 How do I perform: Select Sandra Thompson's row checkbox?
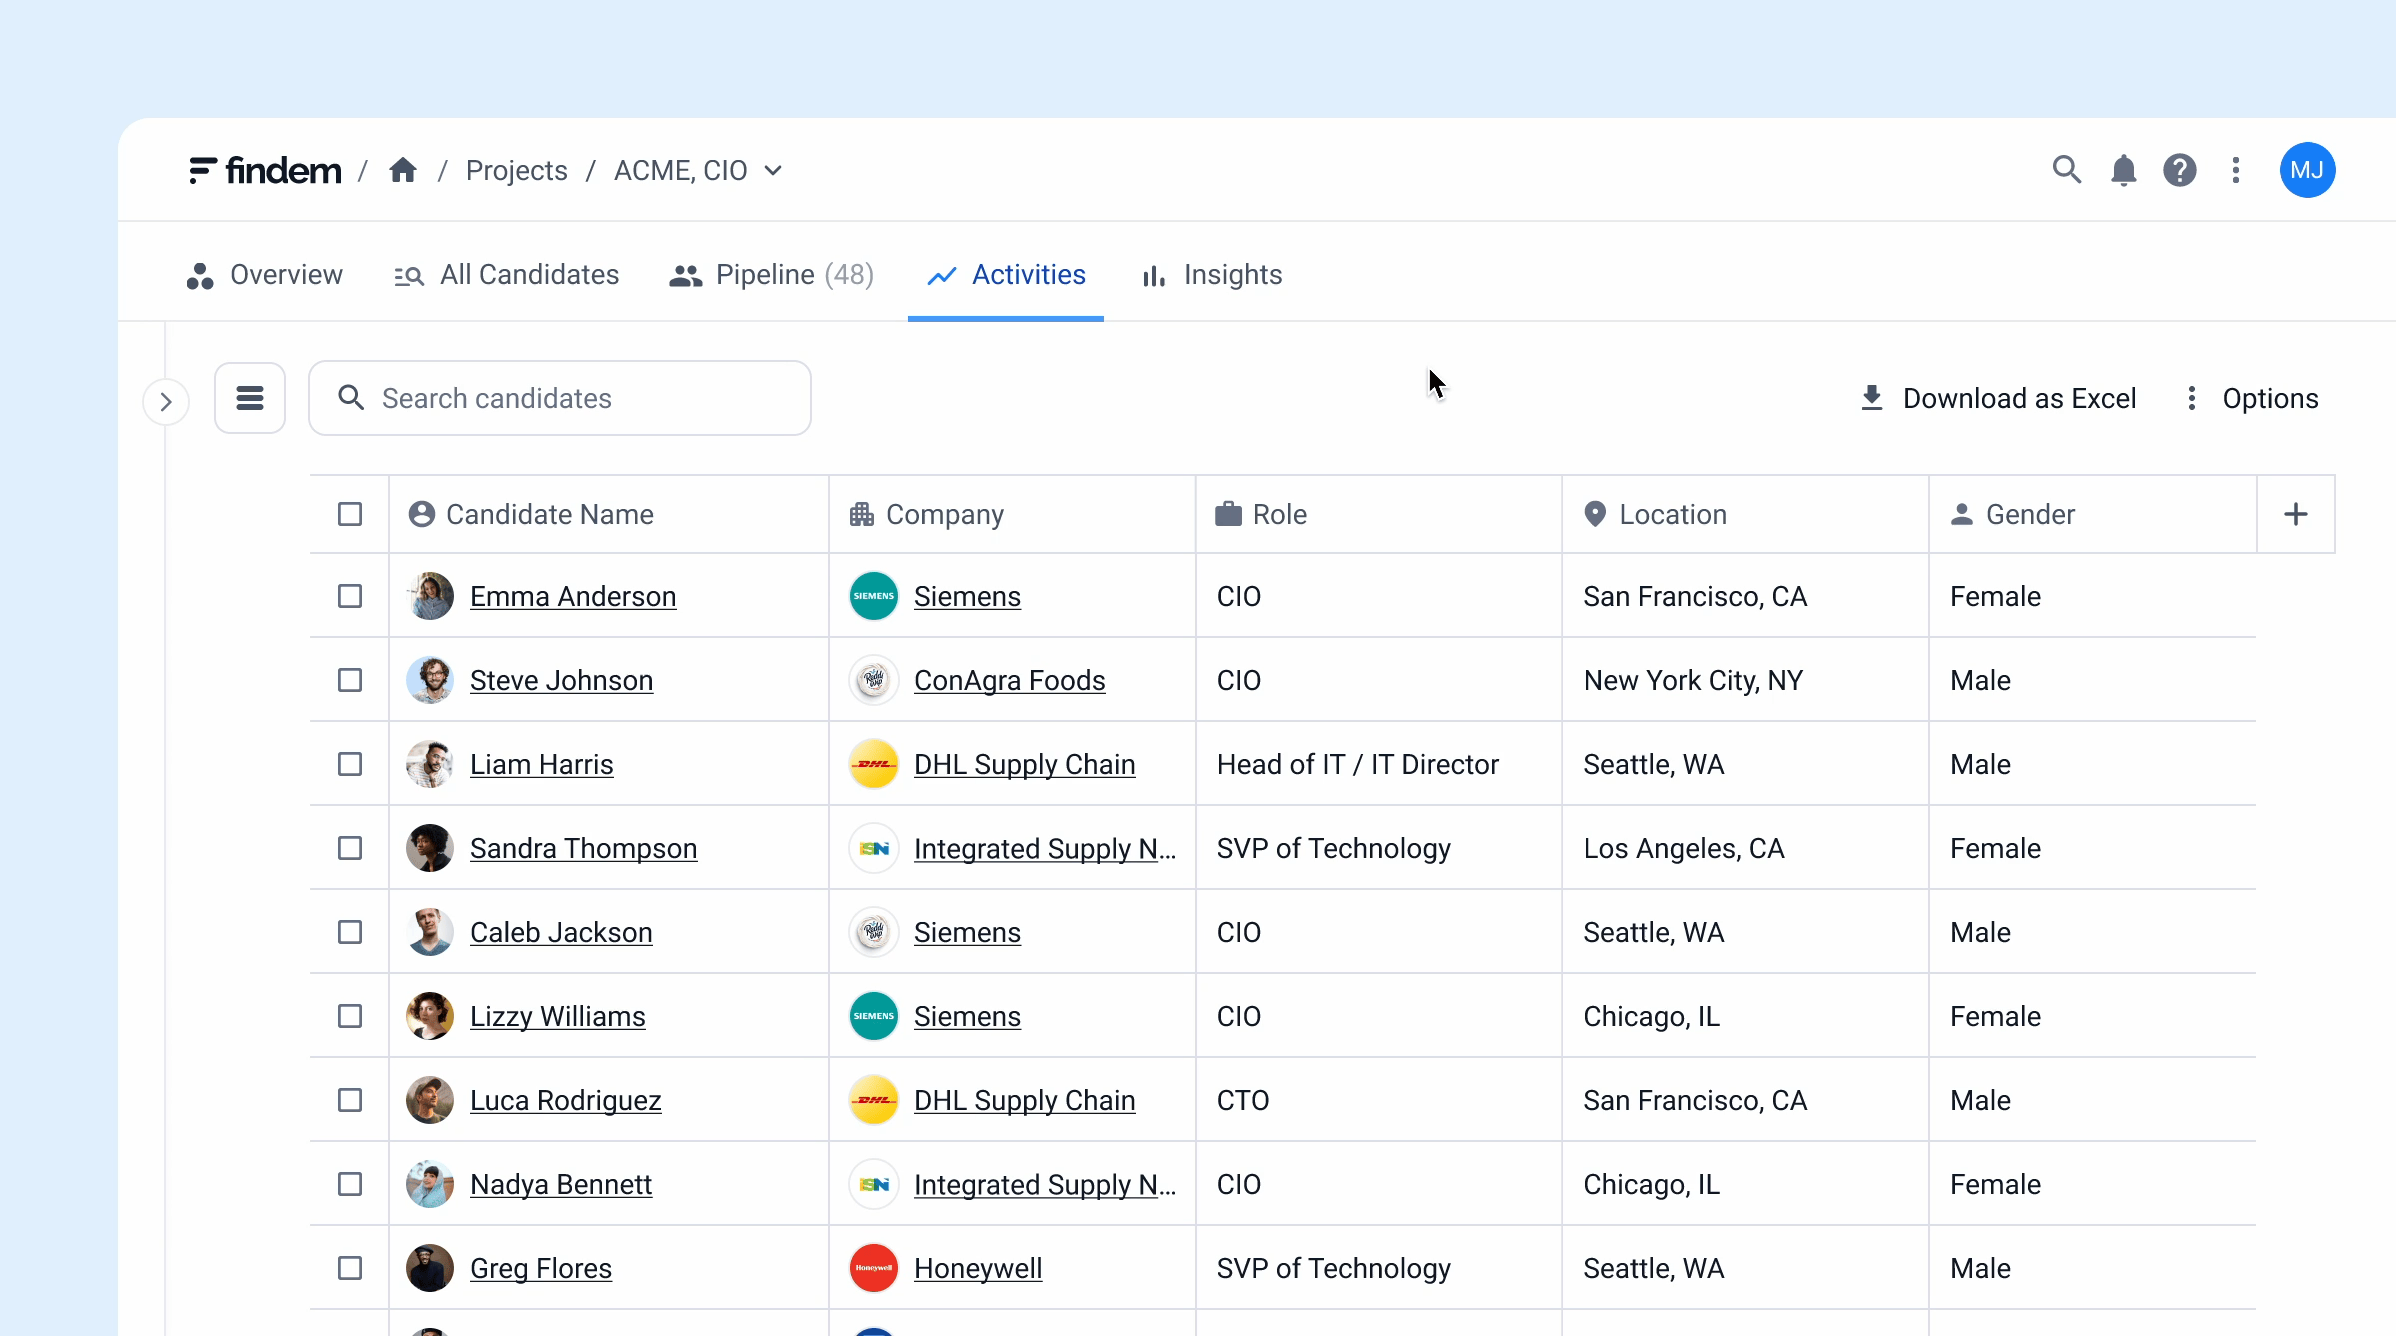[350, 848]
